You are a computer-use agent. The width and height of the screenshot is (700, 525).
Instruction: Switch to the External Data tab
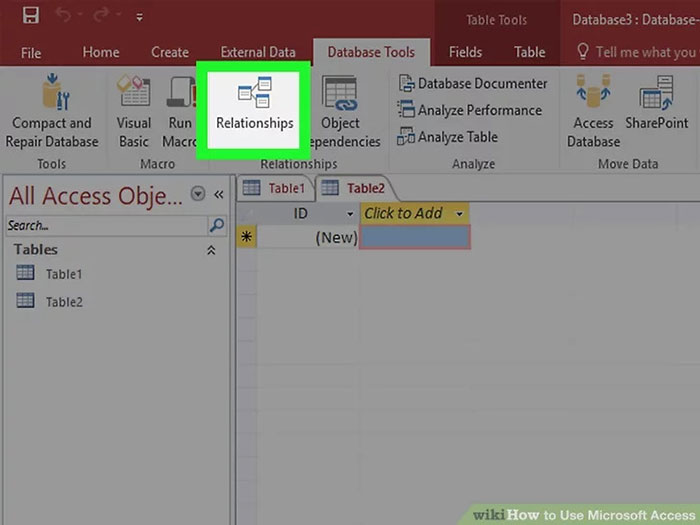coord(258,52)
